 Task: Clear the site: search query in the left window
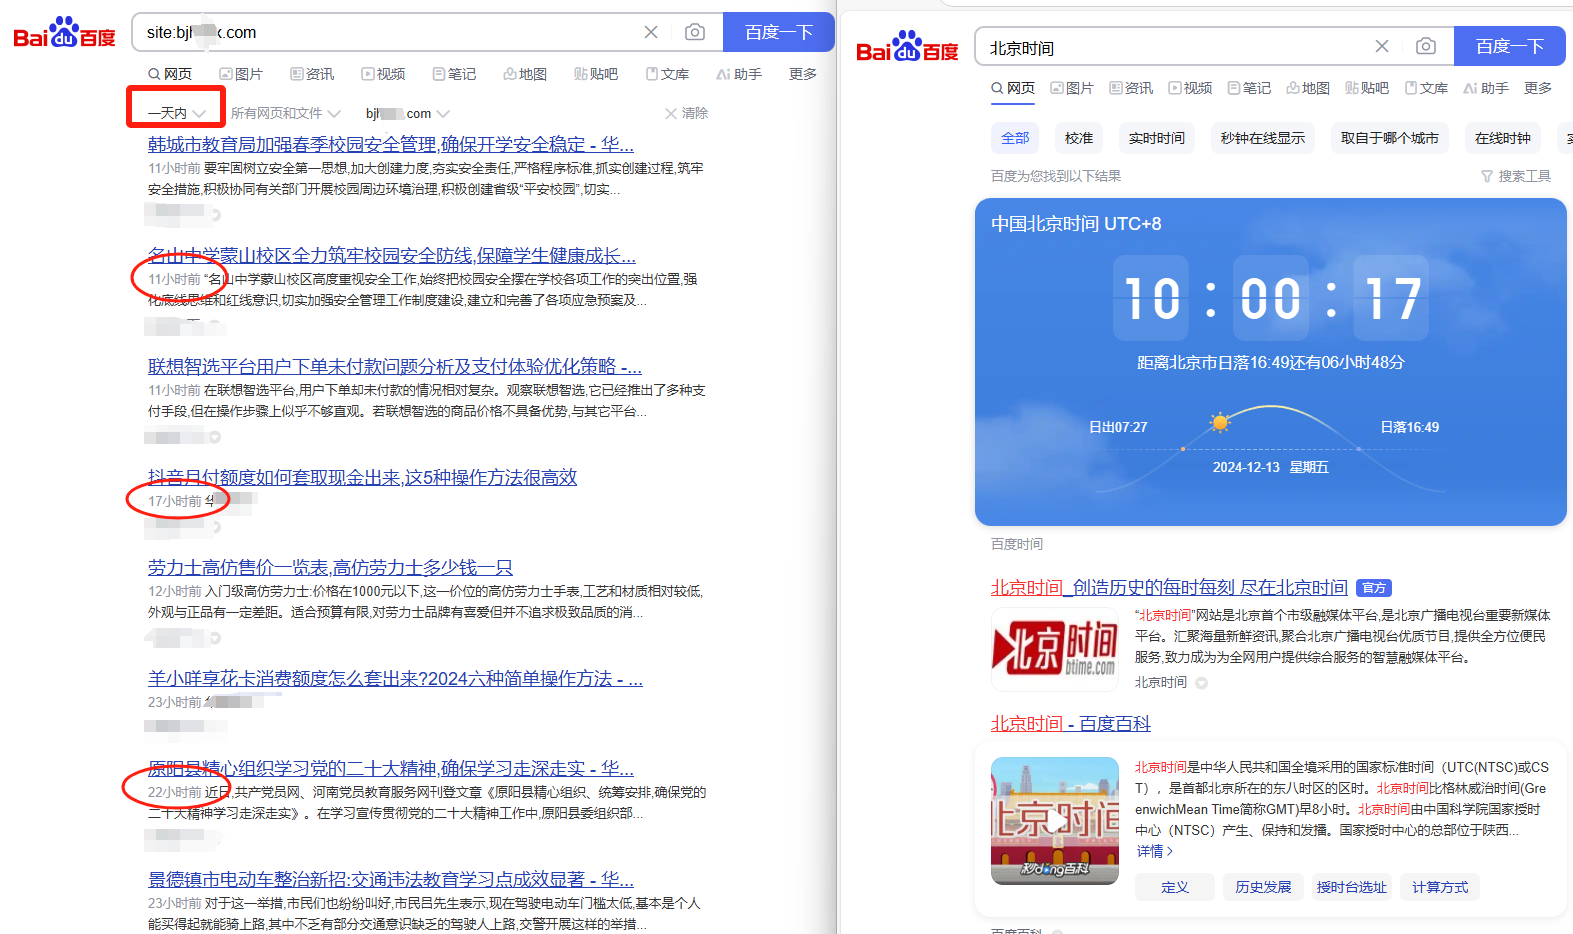tap(651, 32)
